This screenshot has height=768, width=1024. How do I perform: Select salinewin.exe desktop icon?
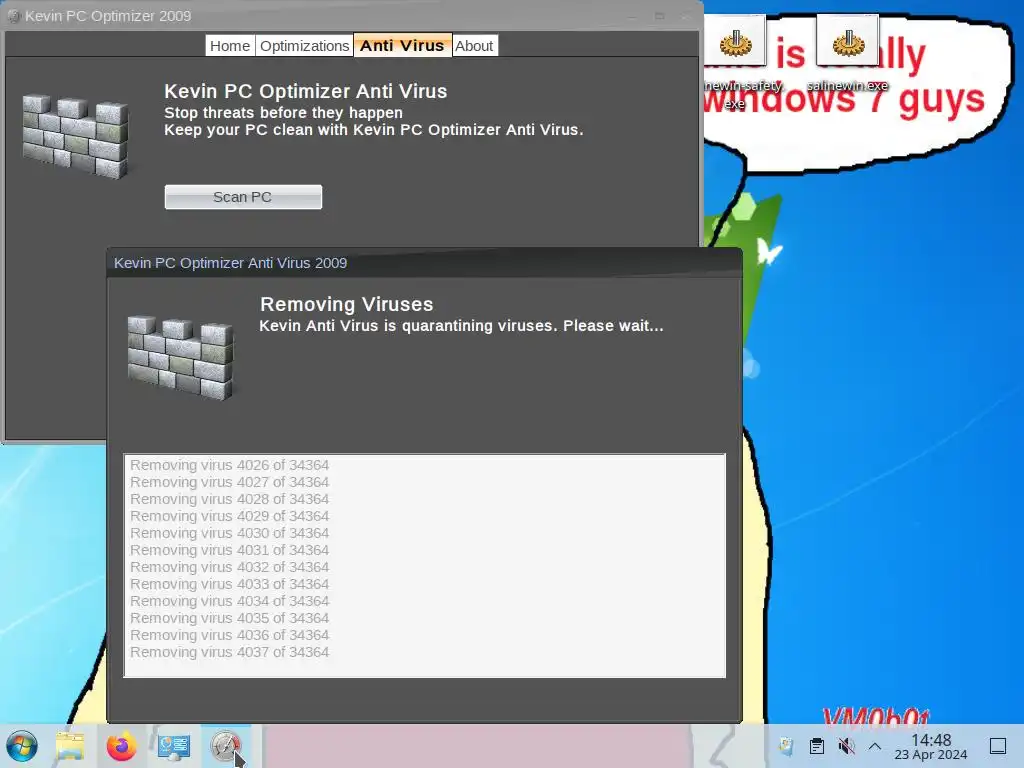coord(848,55)
